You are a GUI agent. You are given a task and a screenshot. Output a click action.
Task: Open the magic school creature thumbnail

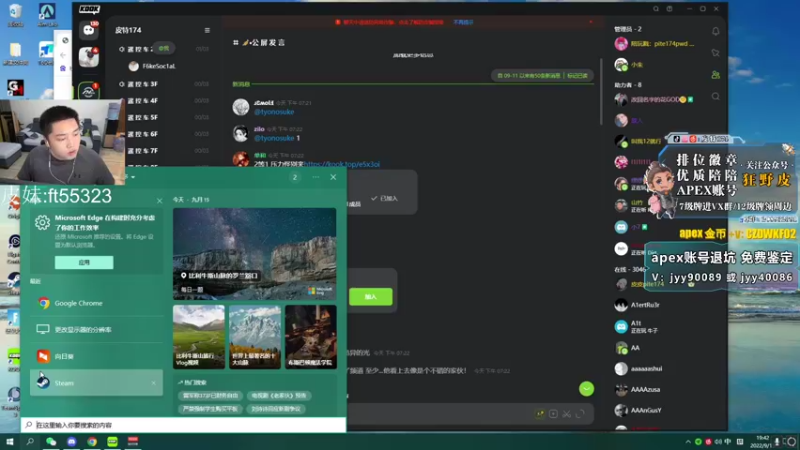pos(311,337)
